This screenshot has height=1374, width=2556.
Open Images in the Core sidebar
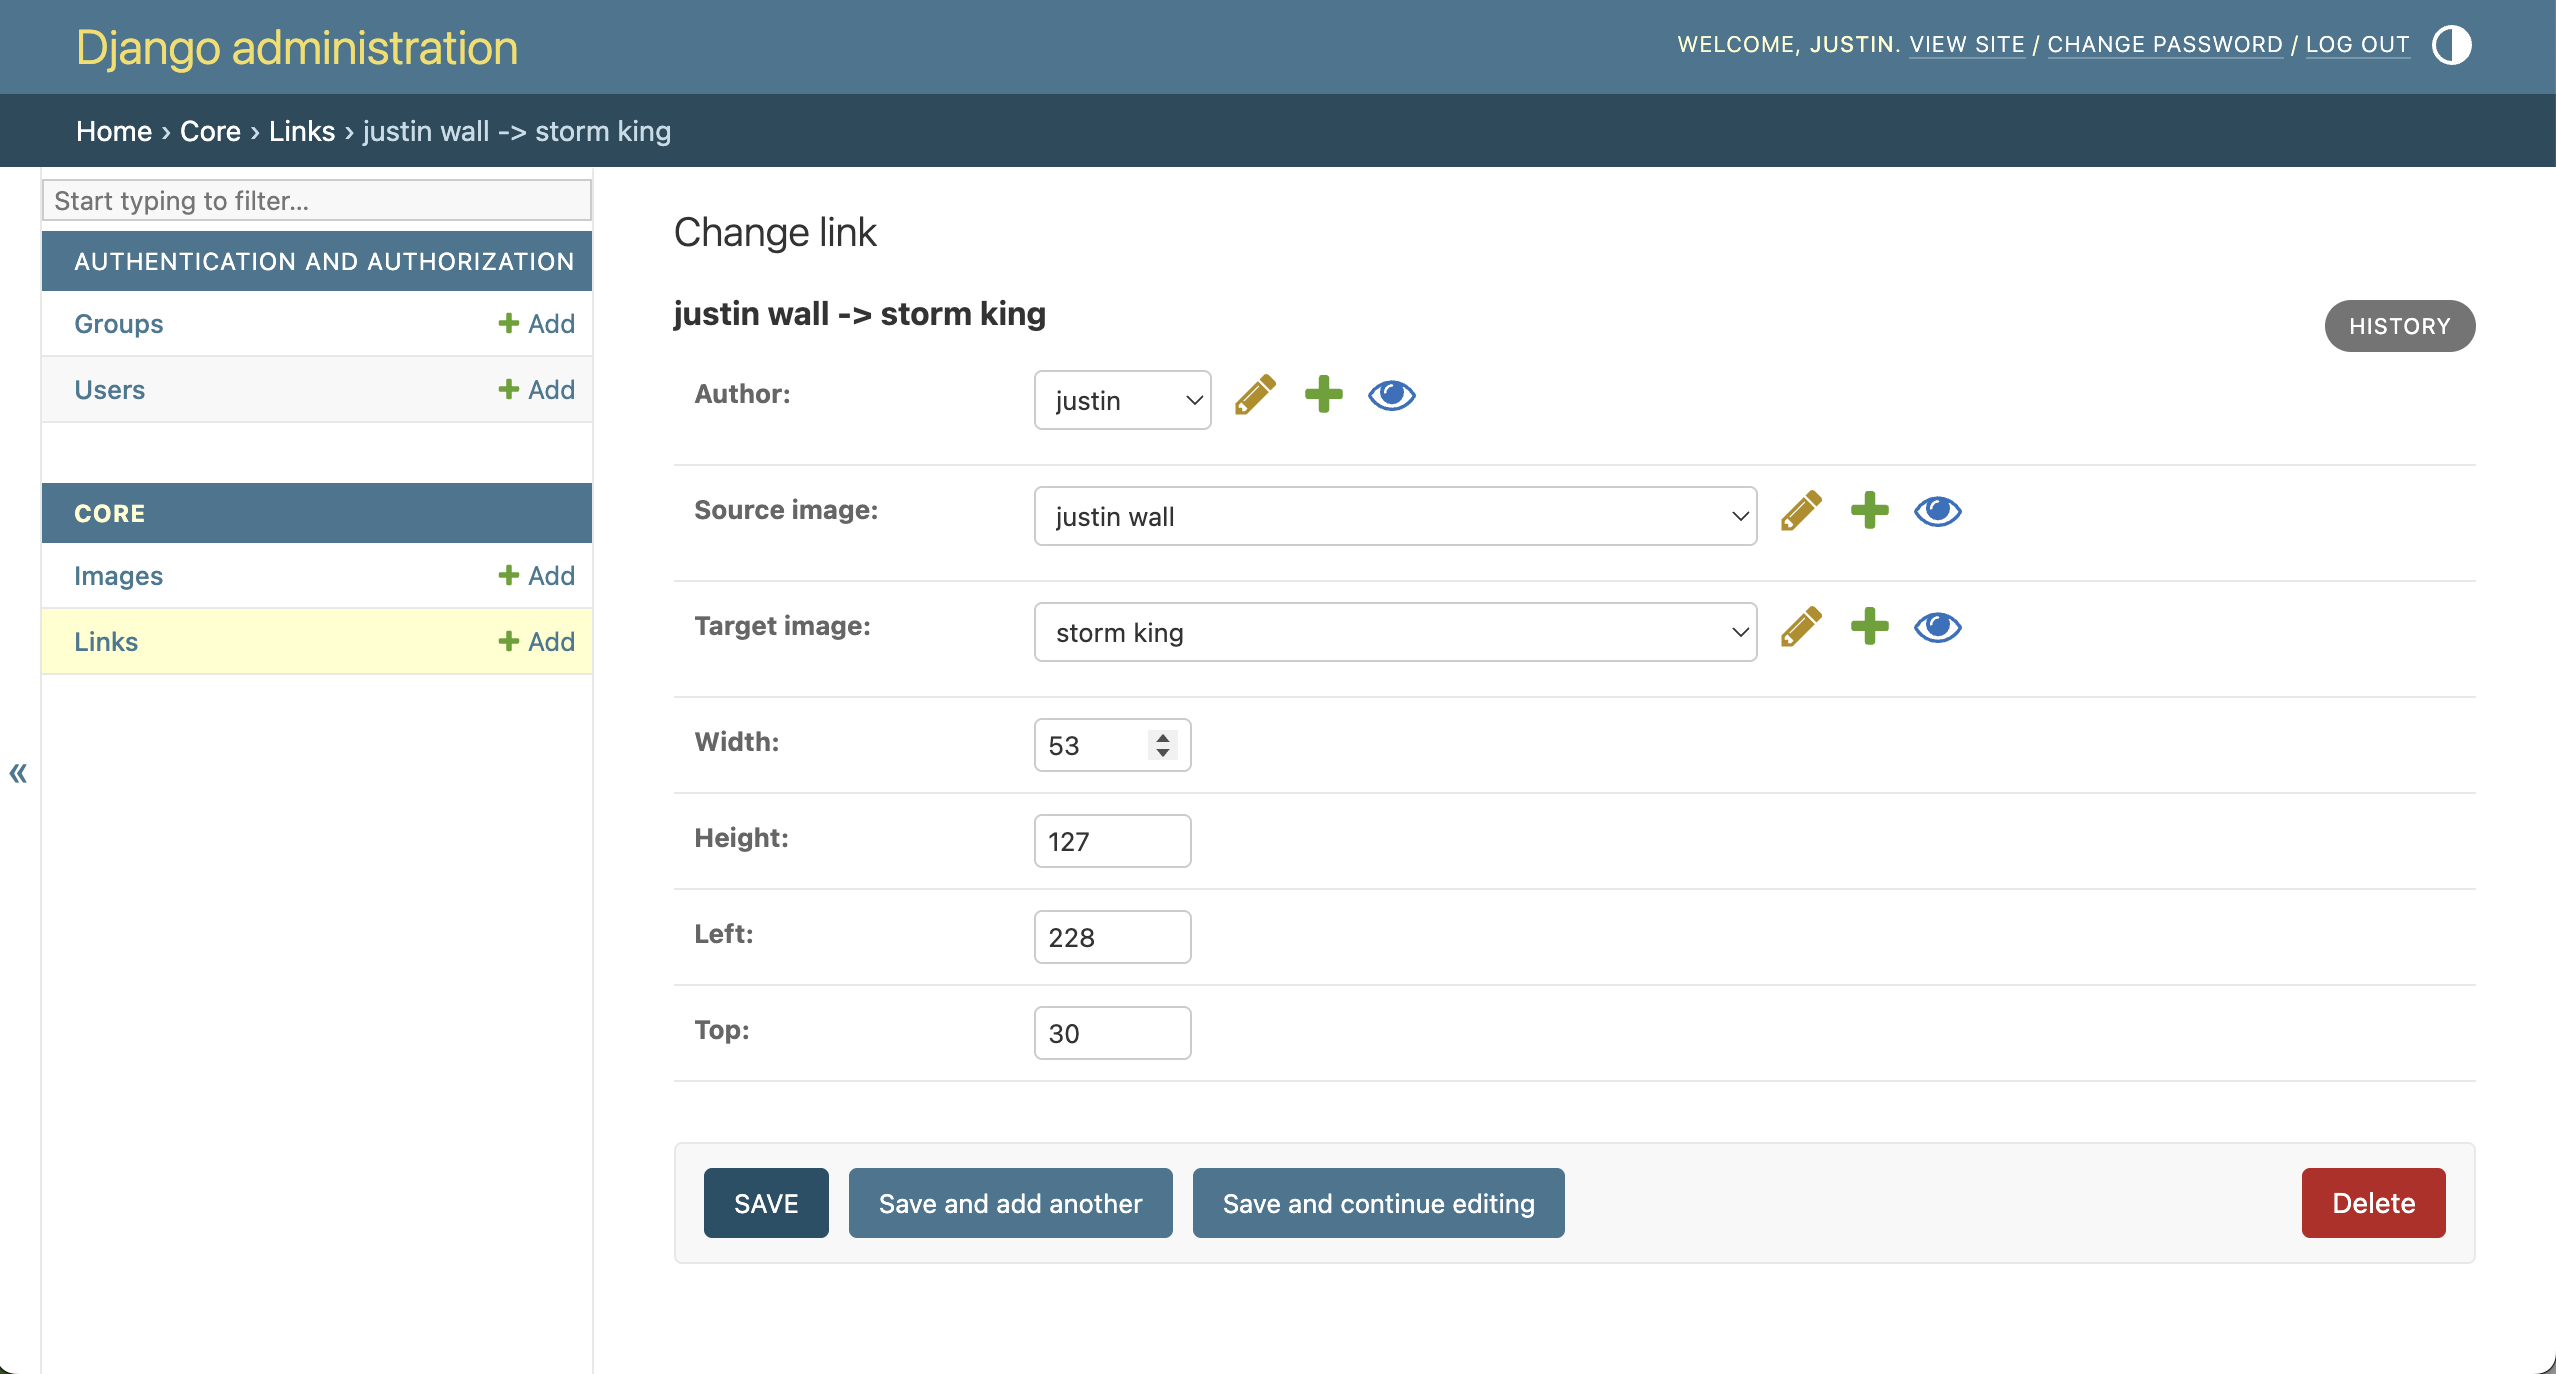pos(118,575)
